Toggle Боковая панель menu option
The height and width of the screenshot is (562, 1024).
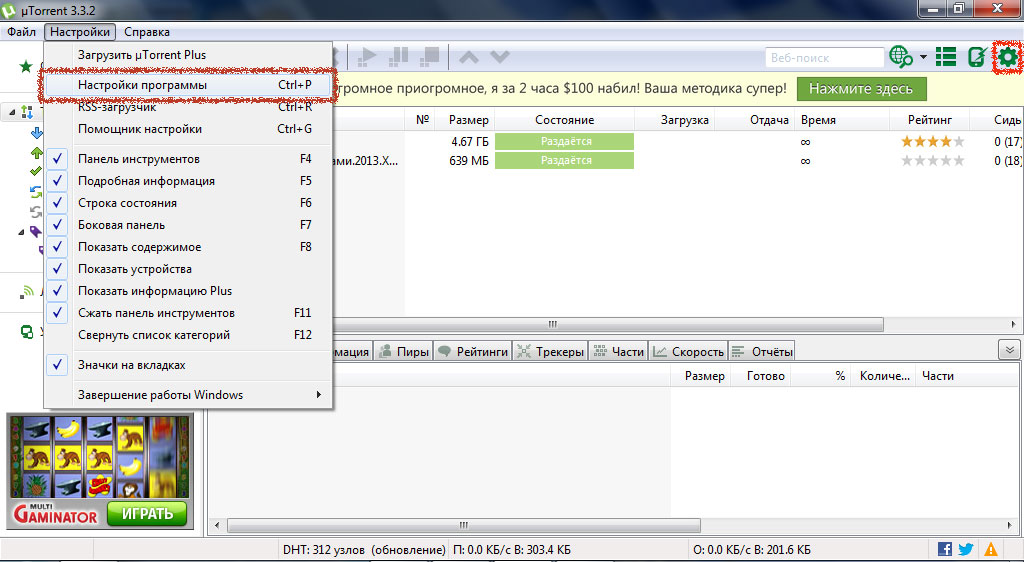click(x=188, y=225)
